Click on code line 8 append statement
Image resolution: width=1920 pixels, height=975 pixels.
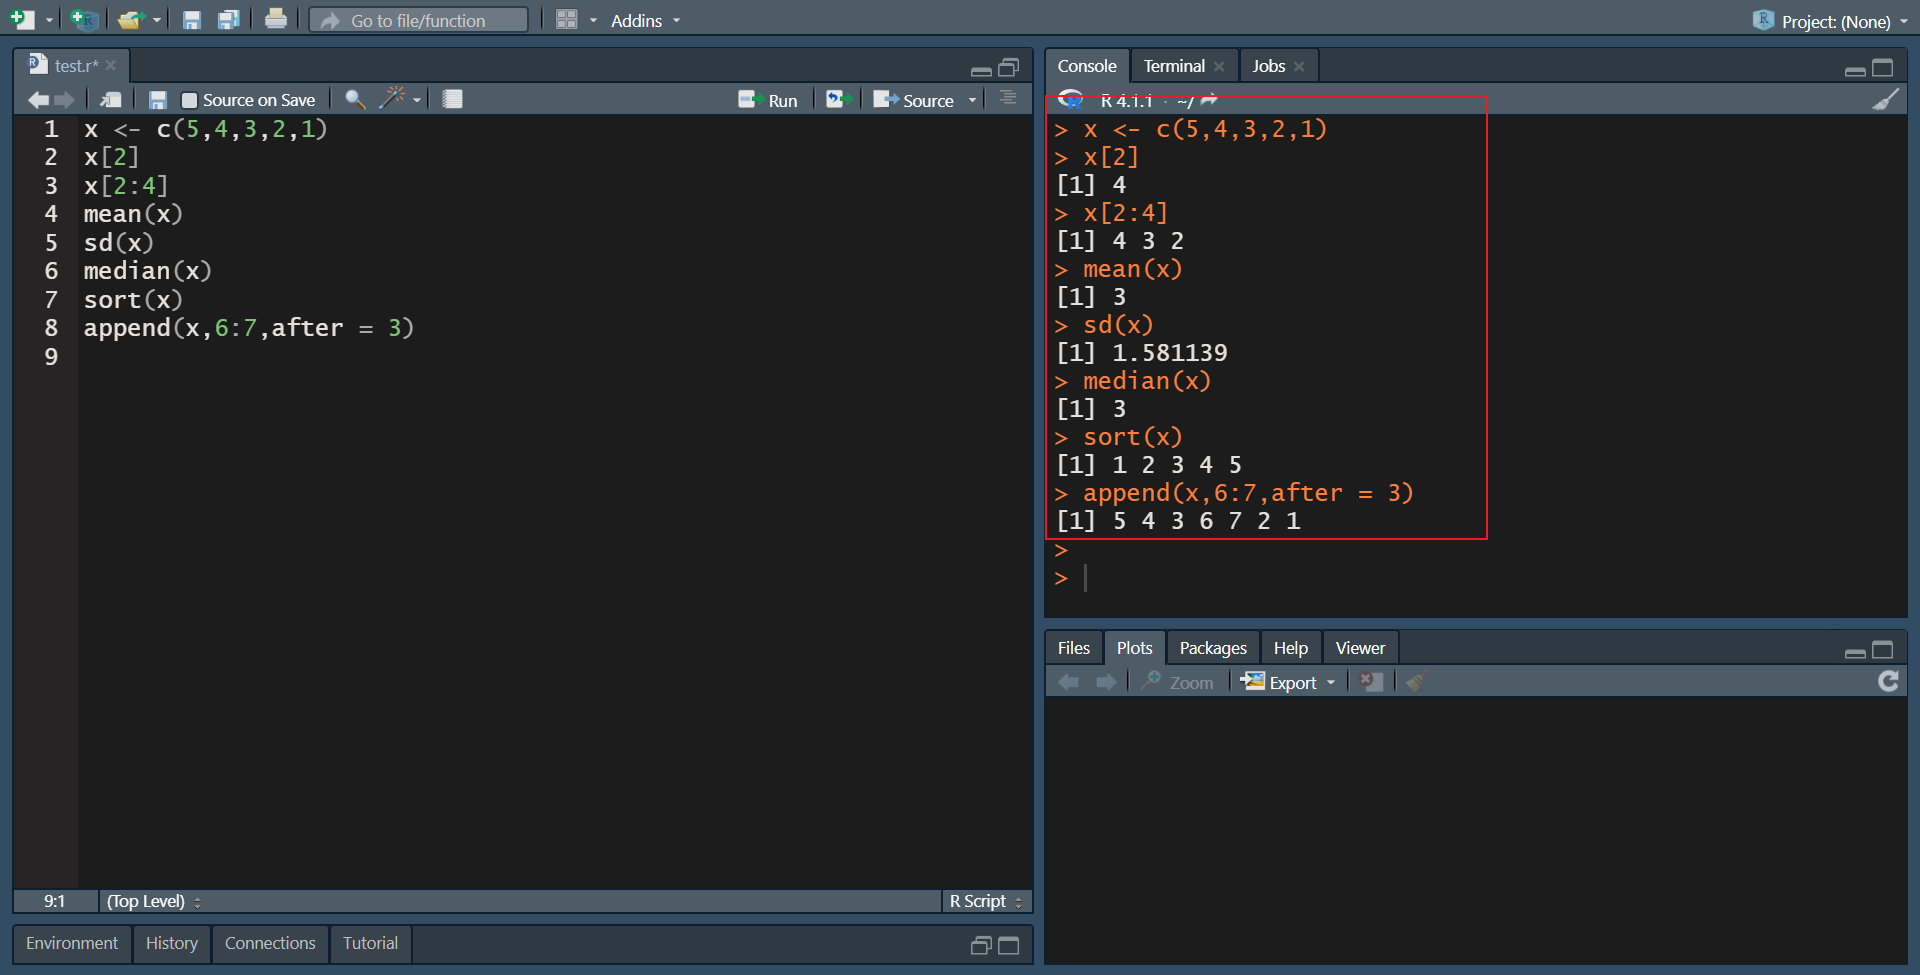[248, 328]
